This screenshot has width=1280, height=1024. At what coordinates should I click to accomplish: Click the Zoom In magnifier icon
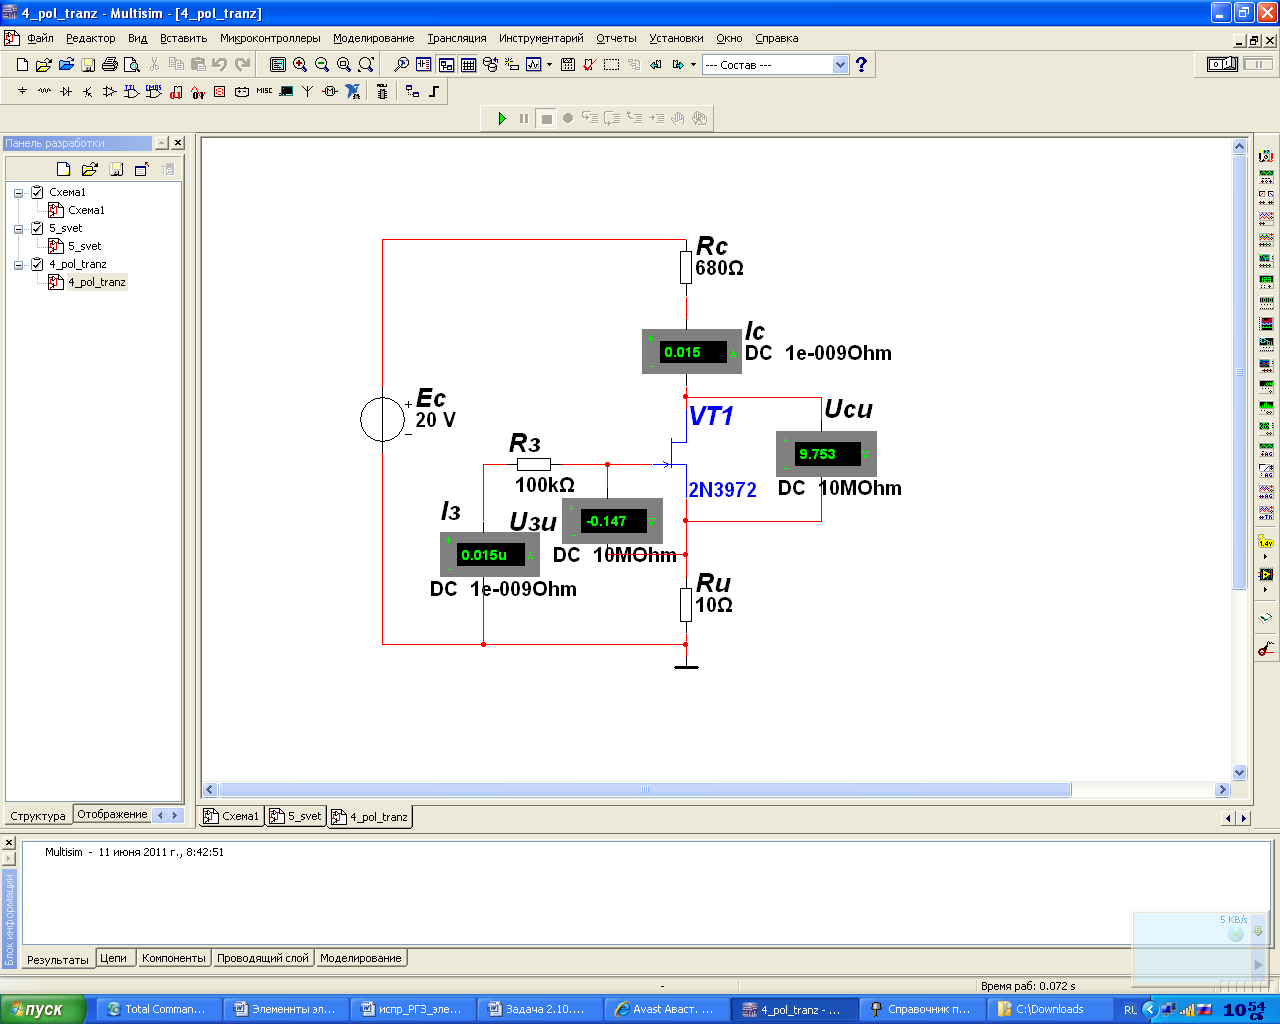(300, 64)
